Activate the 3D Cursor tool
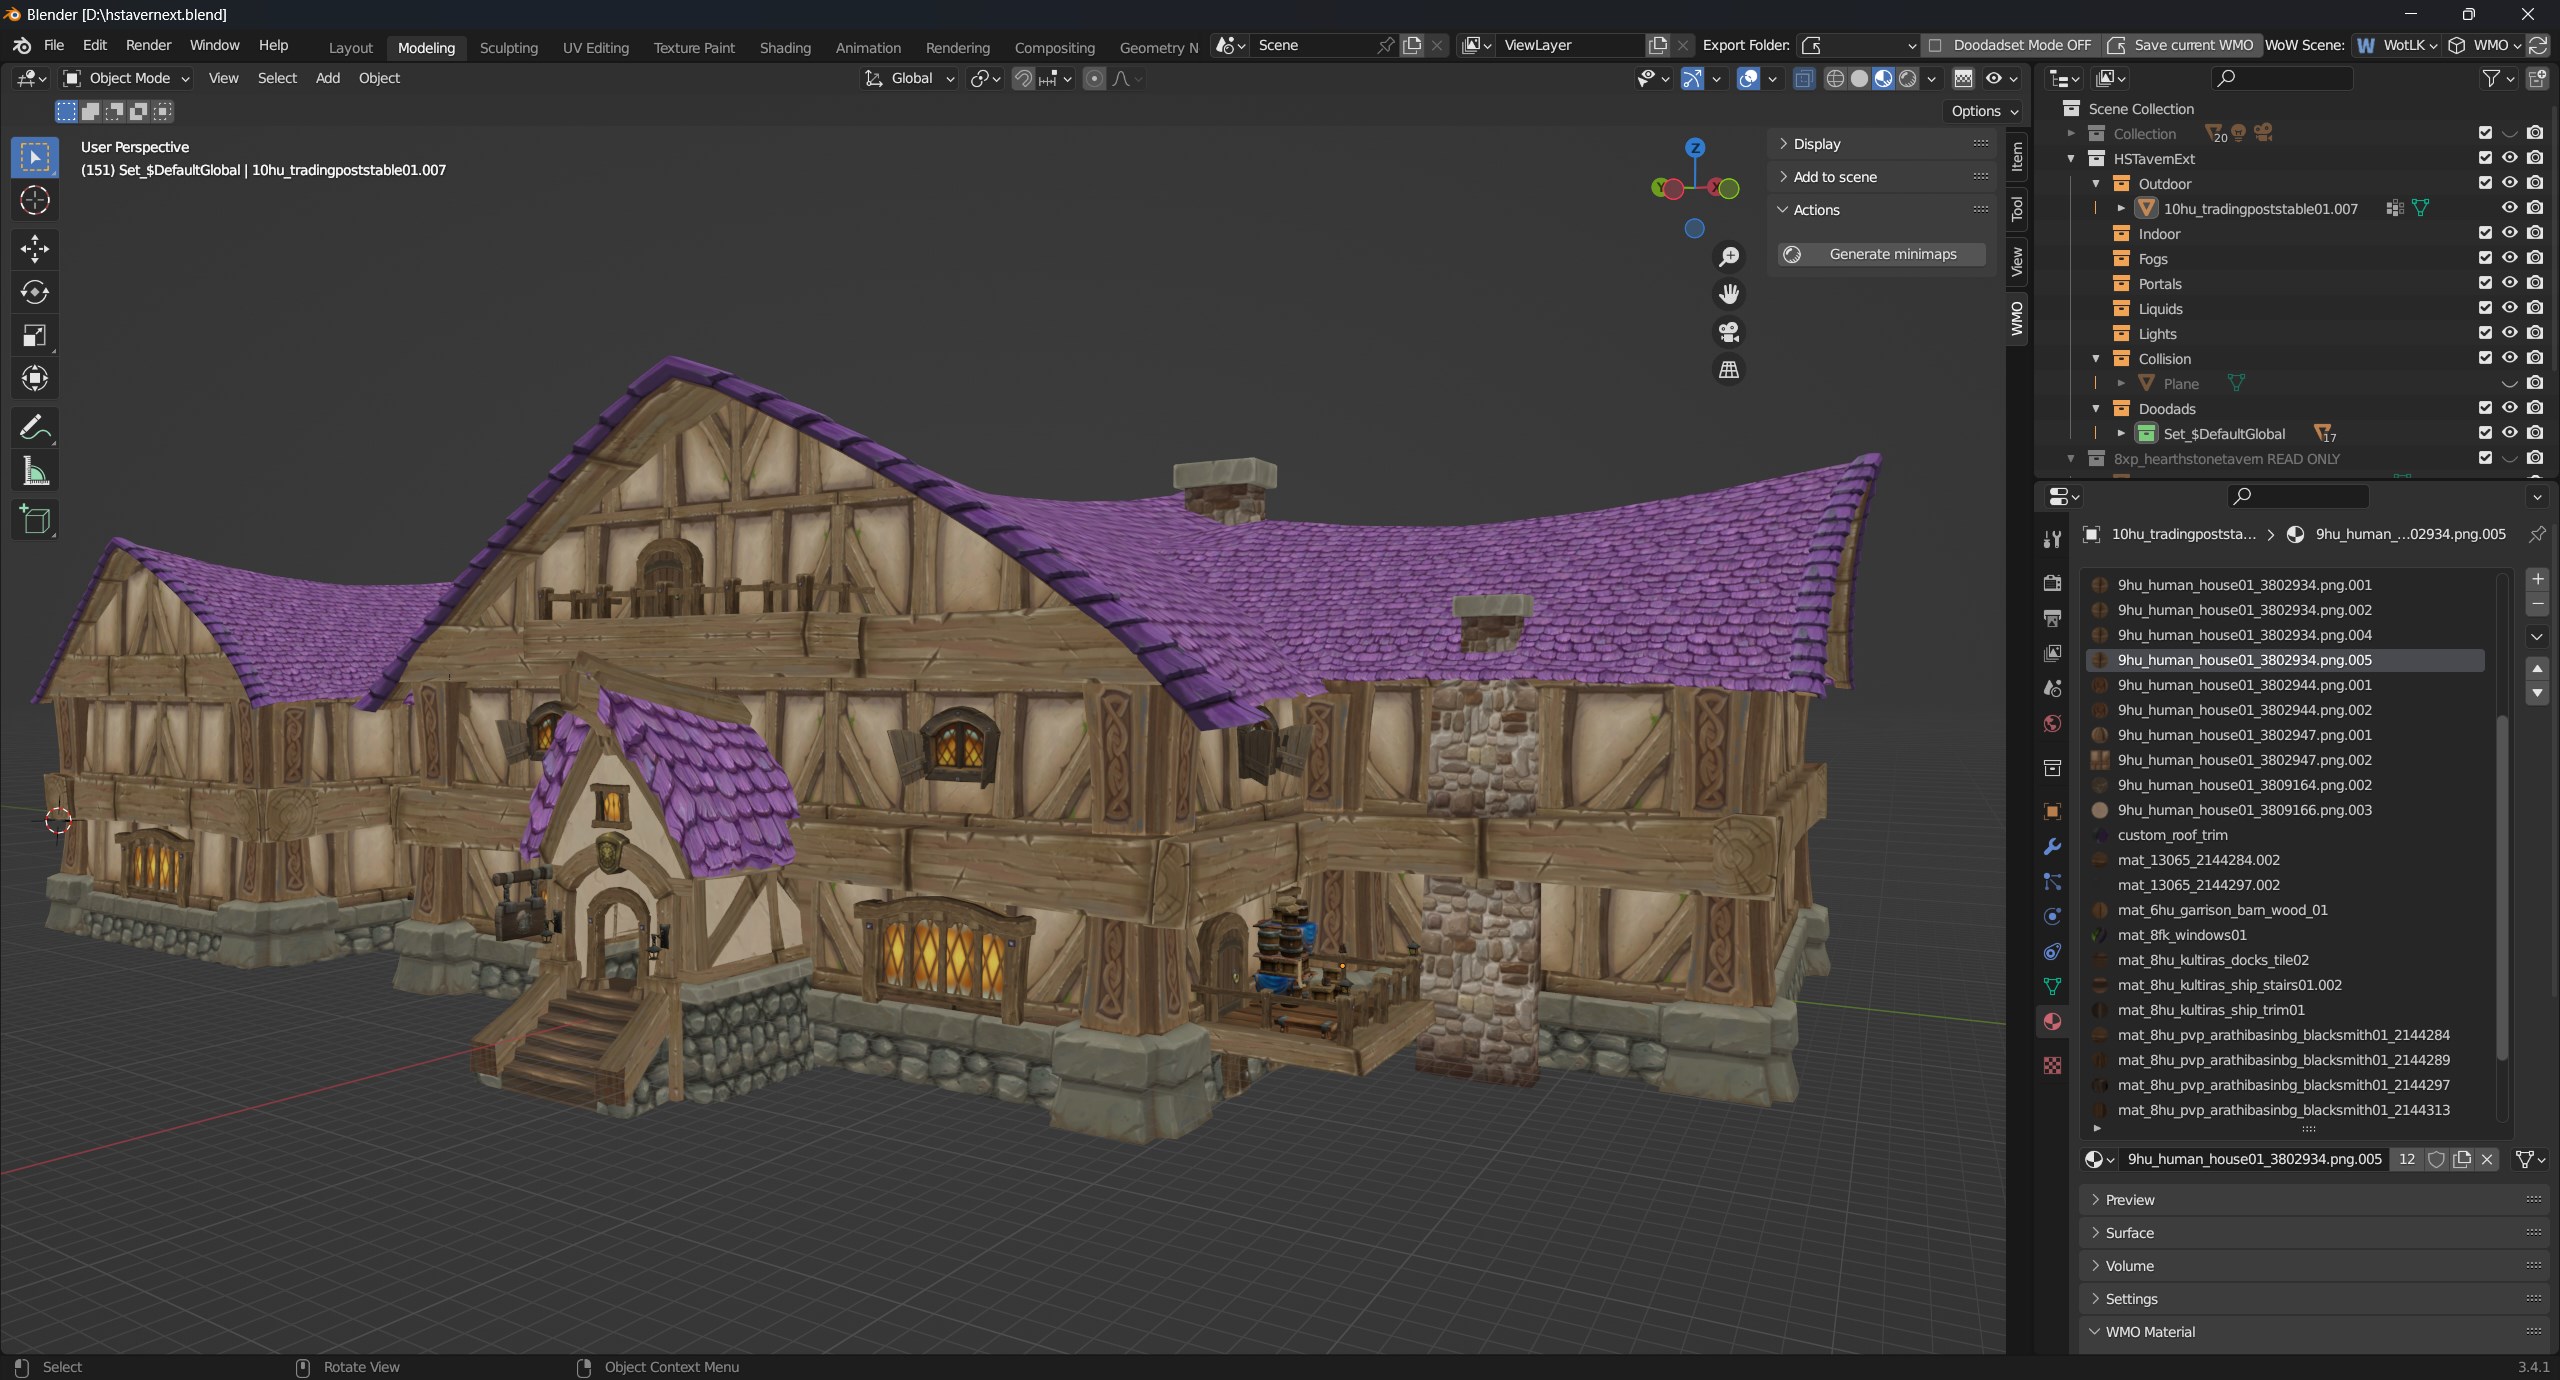This screenshot has height=1380, width=2560. click(x=35, y=201)
